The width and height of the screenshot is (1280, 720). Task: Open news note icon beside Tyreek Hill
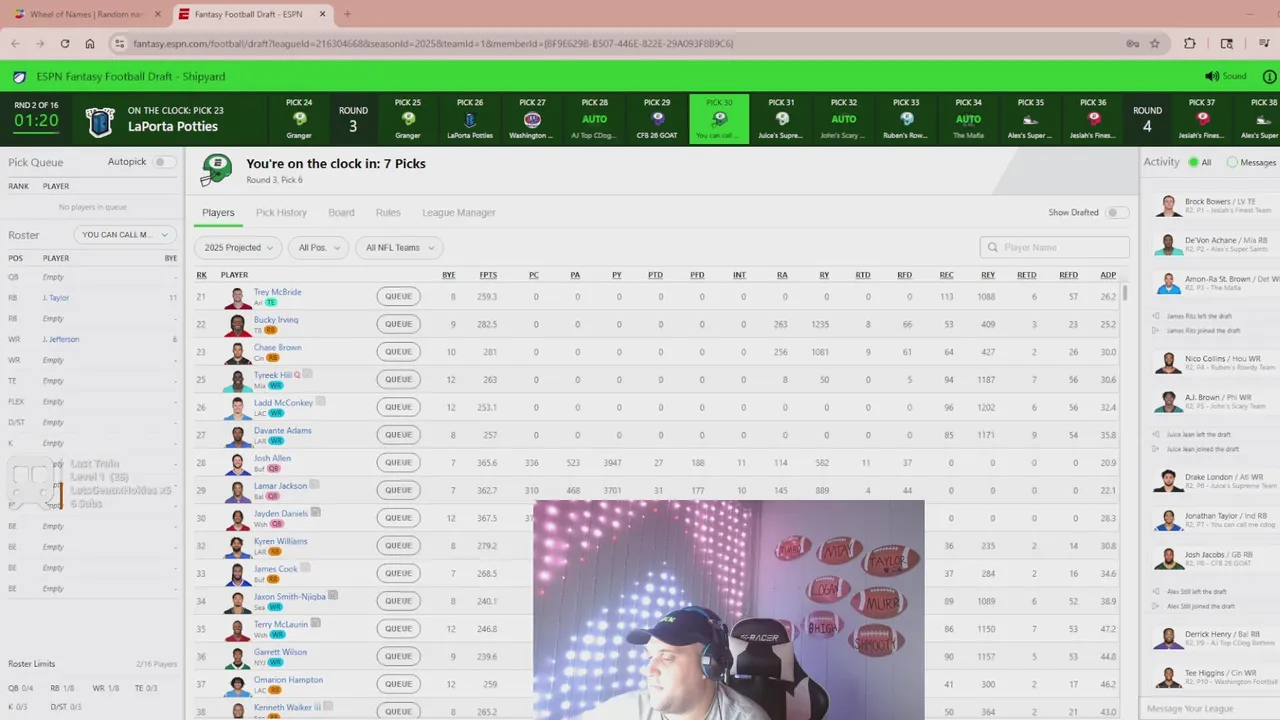coord(308,374)
